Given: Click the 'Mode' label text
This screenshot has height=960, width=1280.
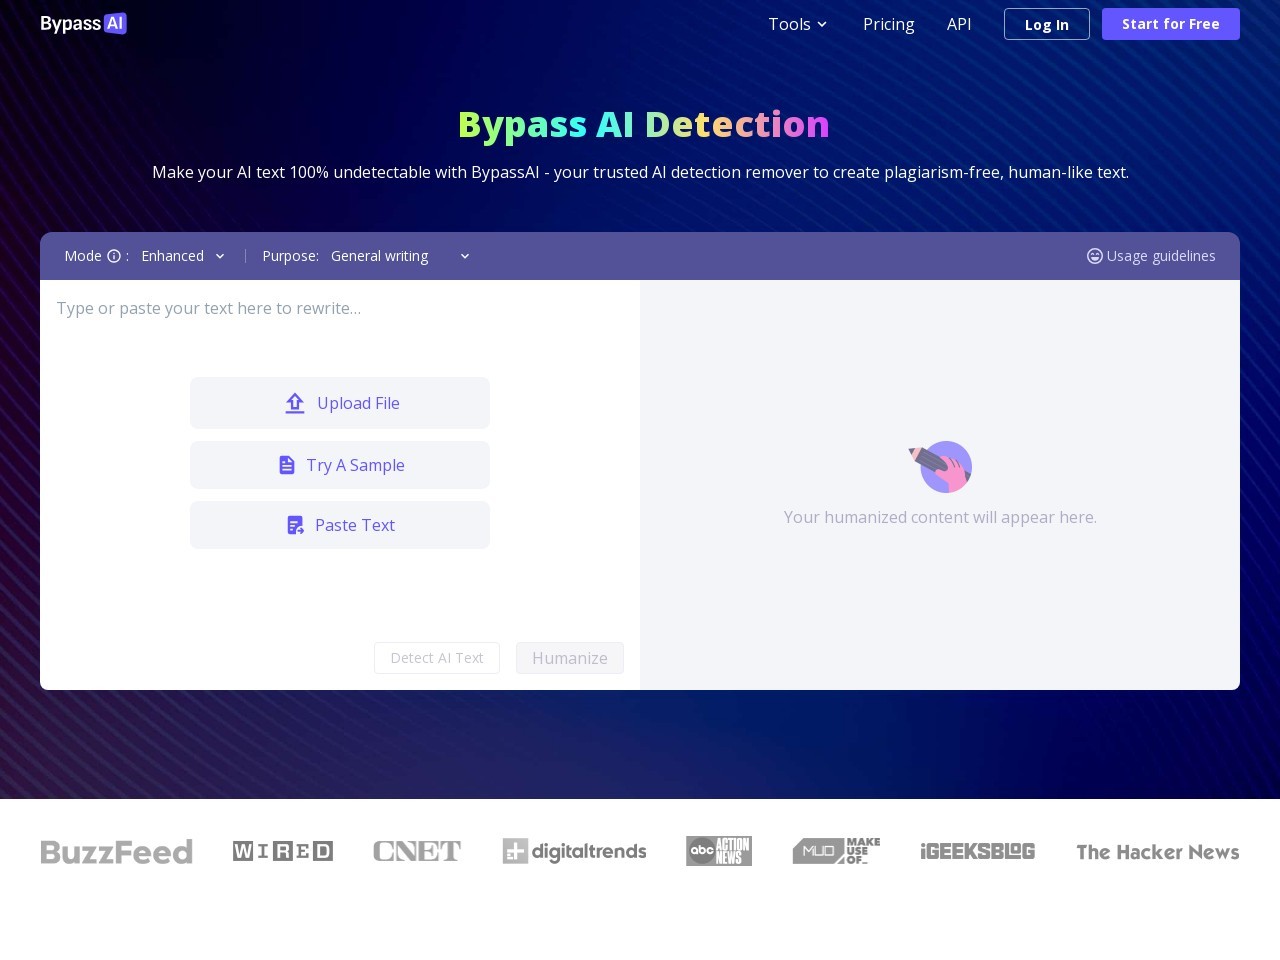Looking at the screenshot, I should [83, 256].
